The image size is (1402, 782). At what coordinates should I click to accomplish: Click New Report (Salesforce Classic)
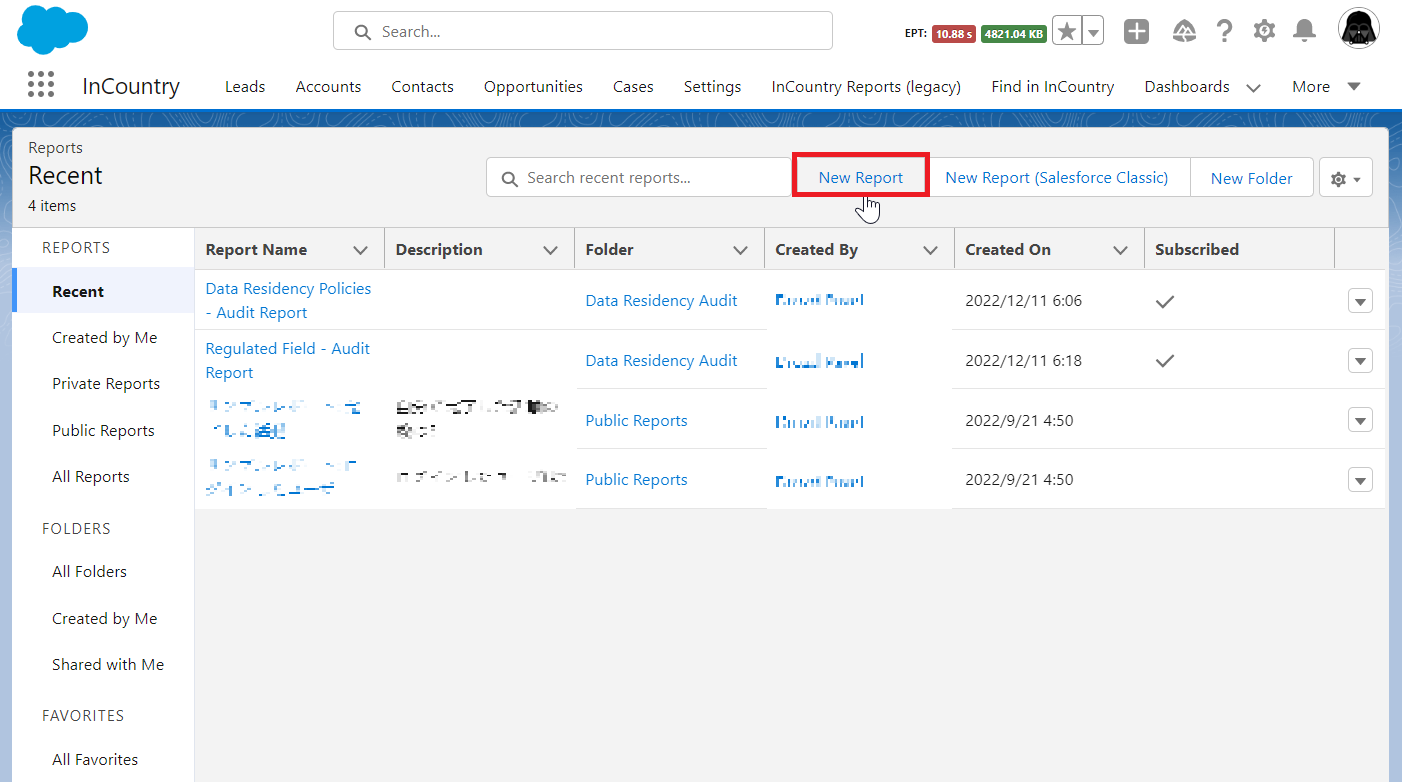tap(1057, 178)
